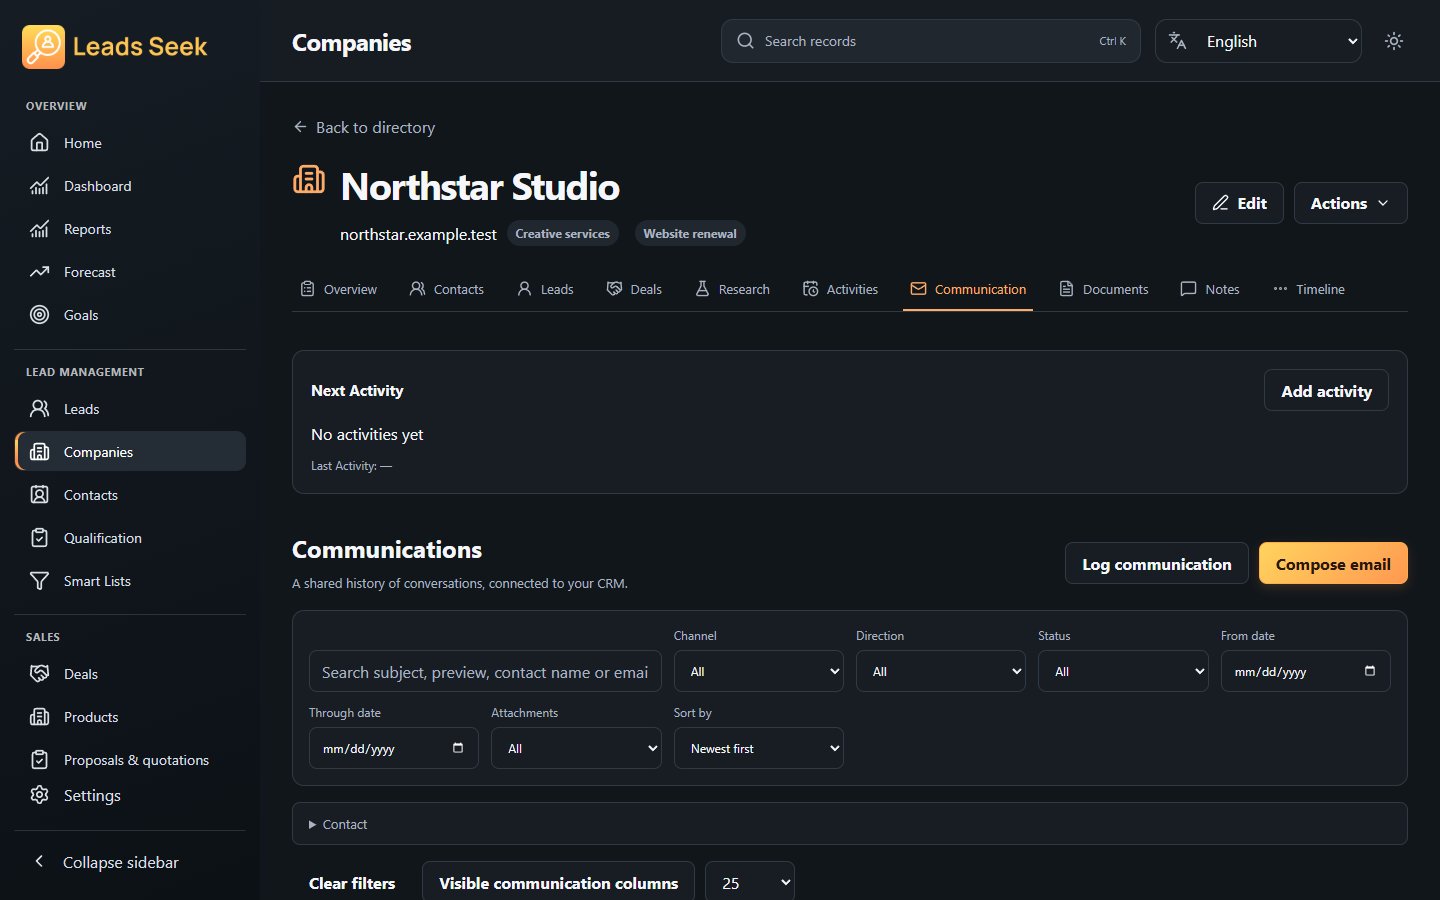Click the Log communication button

click(1157, 564)
